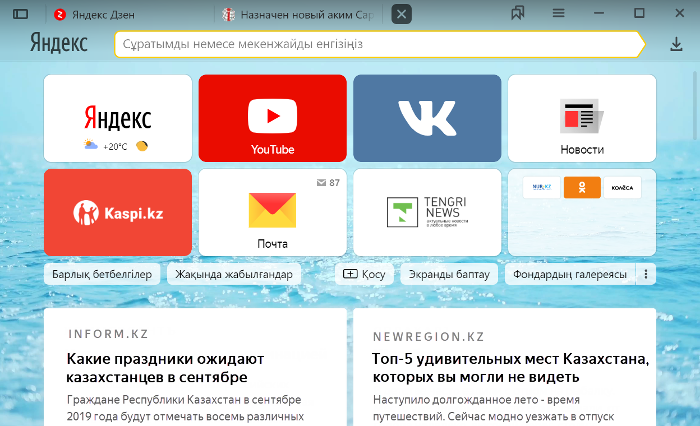Screen dimensions: 700x426
Task: Click the unread mail counter 87
Action: coord(329,183)
